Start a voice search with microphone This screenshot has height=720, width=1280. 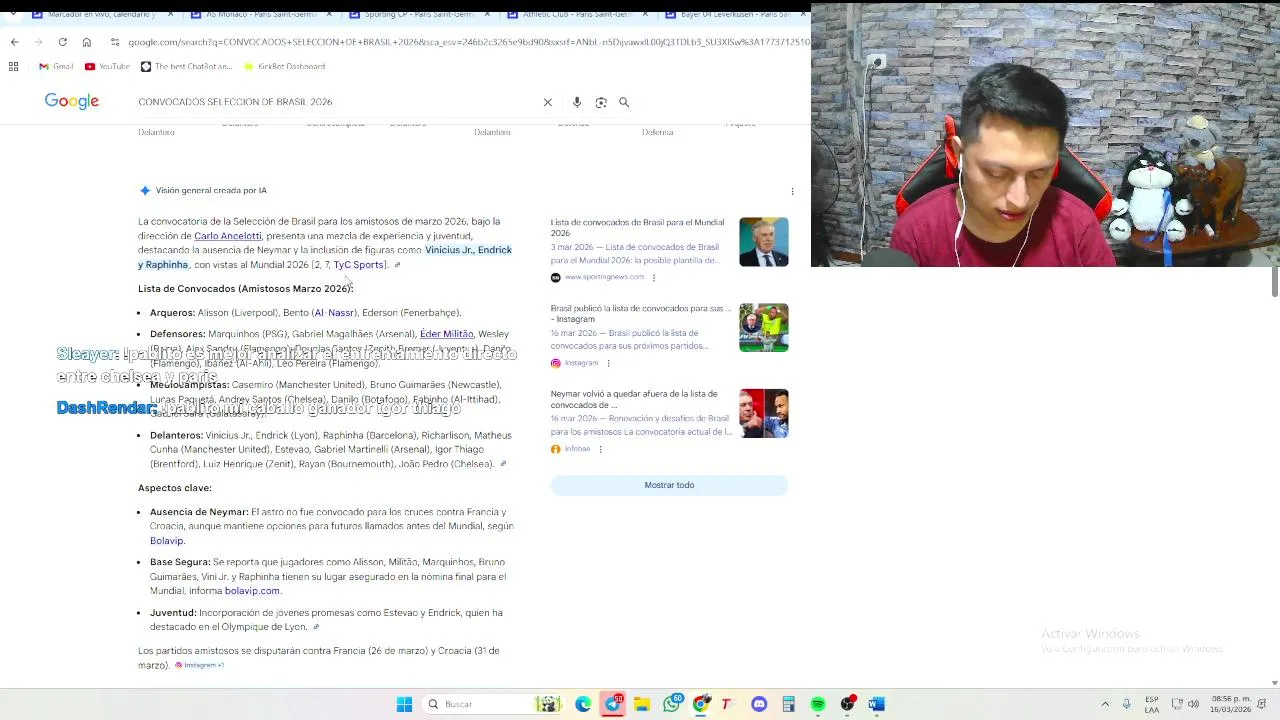click(577, 102)
